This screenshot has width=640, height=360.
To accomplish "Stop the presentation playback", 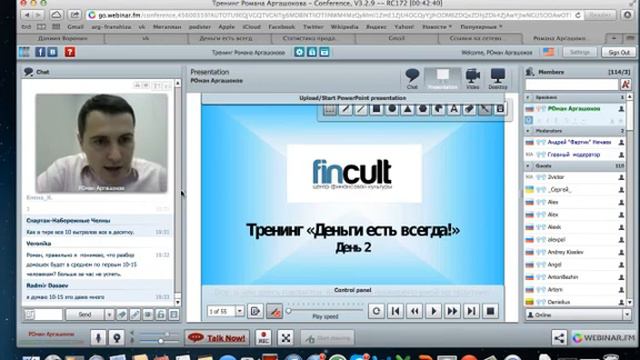I will 490,311.
